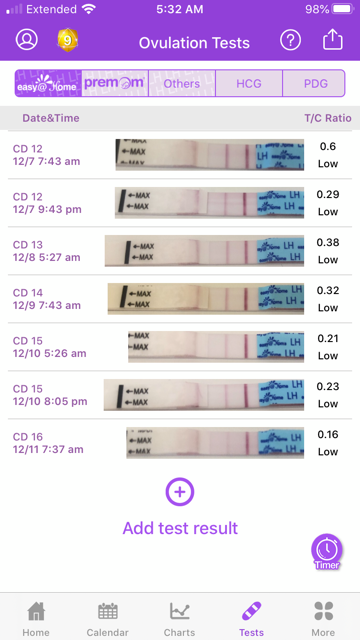Open the help question mark icon
The width and height of the screenshot is (360, 640).
290,40
